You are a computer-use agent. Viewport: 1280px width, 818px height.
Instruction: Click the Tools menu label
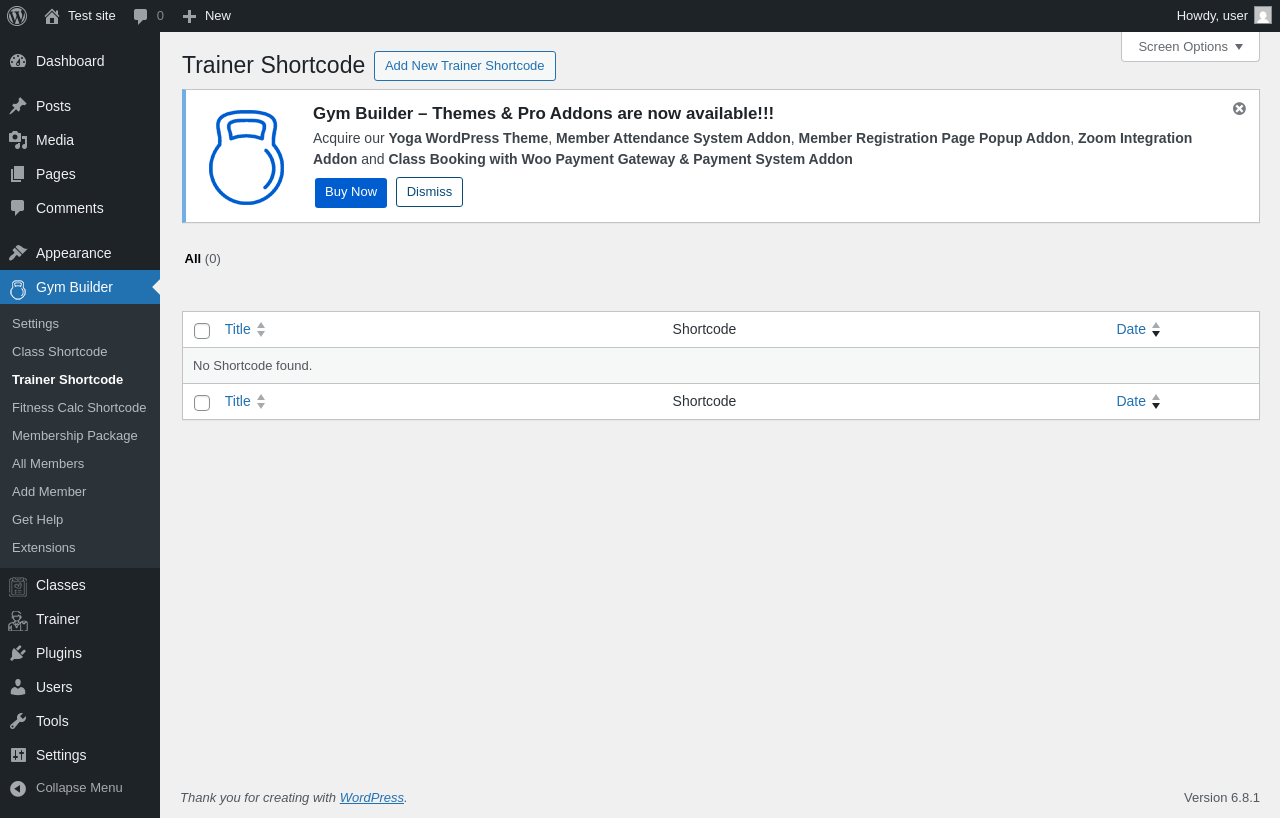[x=52, y=721]
